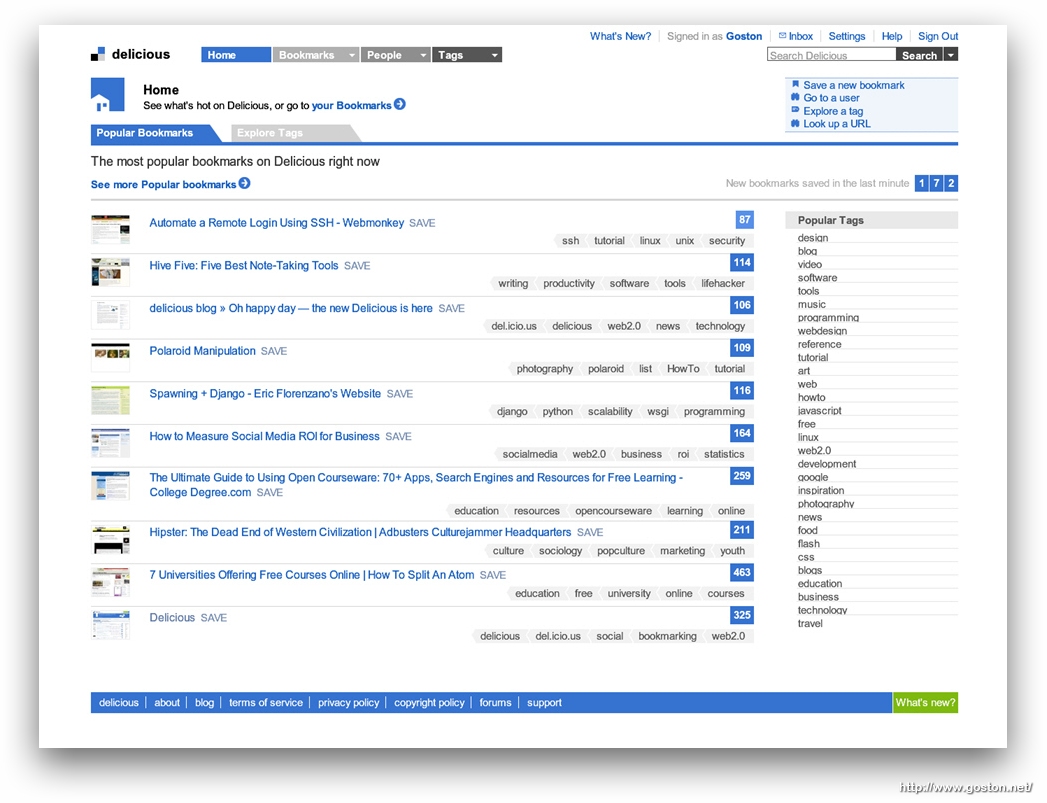This screenshot has width=1047, height=803.
Task: Expand the People menu dropdown arrow
Action: (423, 55)
